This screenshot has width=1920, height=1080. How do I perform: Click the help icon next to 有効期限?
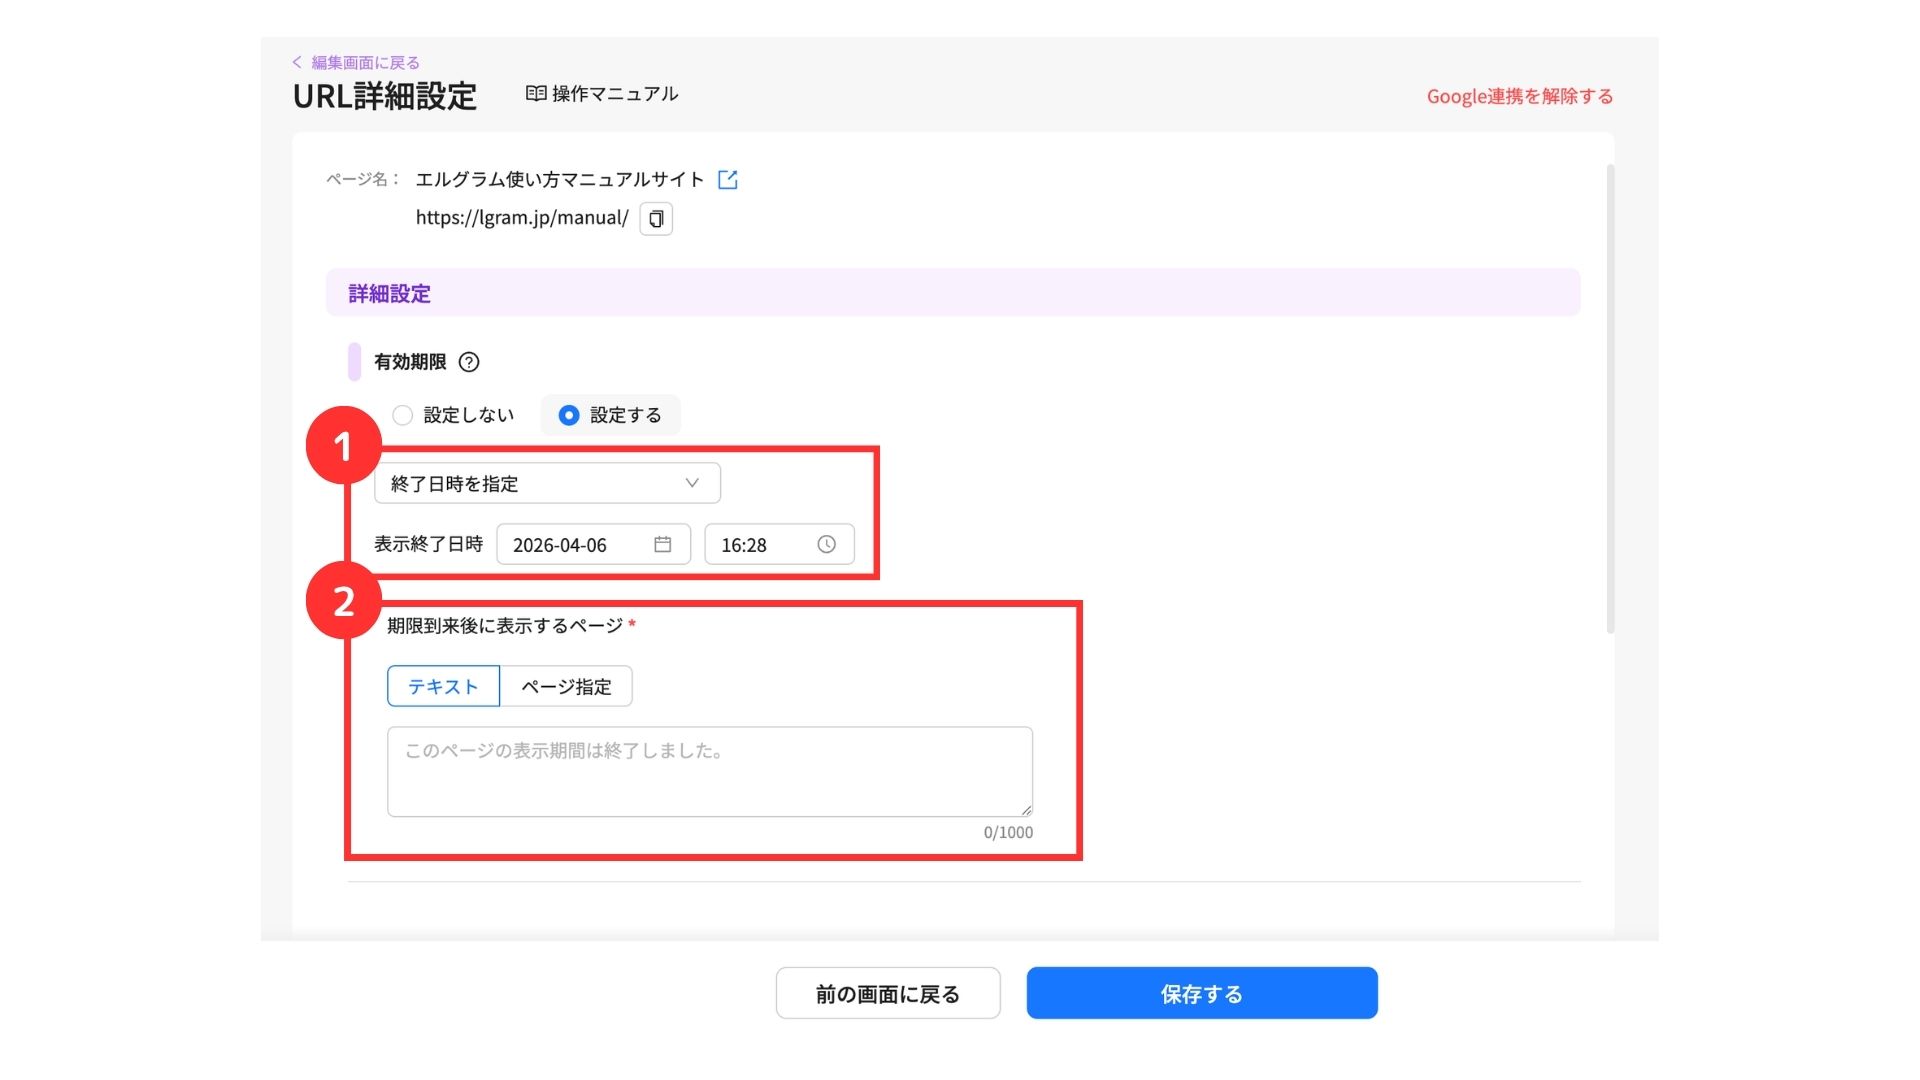[x=468, y=362]
